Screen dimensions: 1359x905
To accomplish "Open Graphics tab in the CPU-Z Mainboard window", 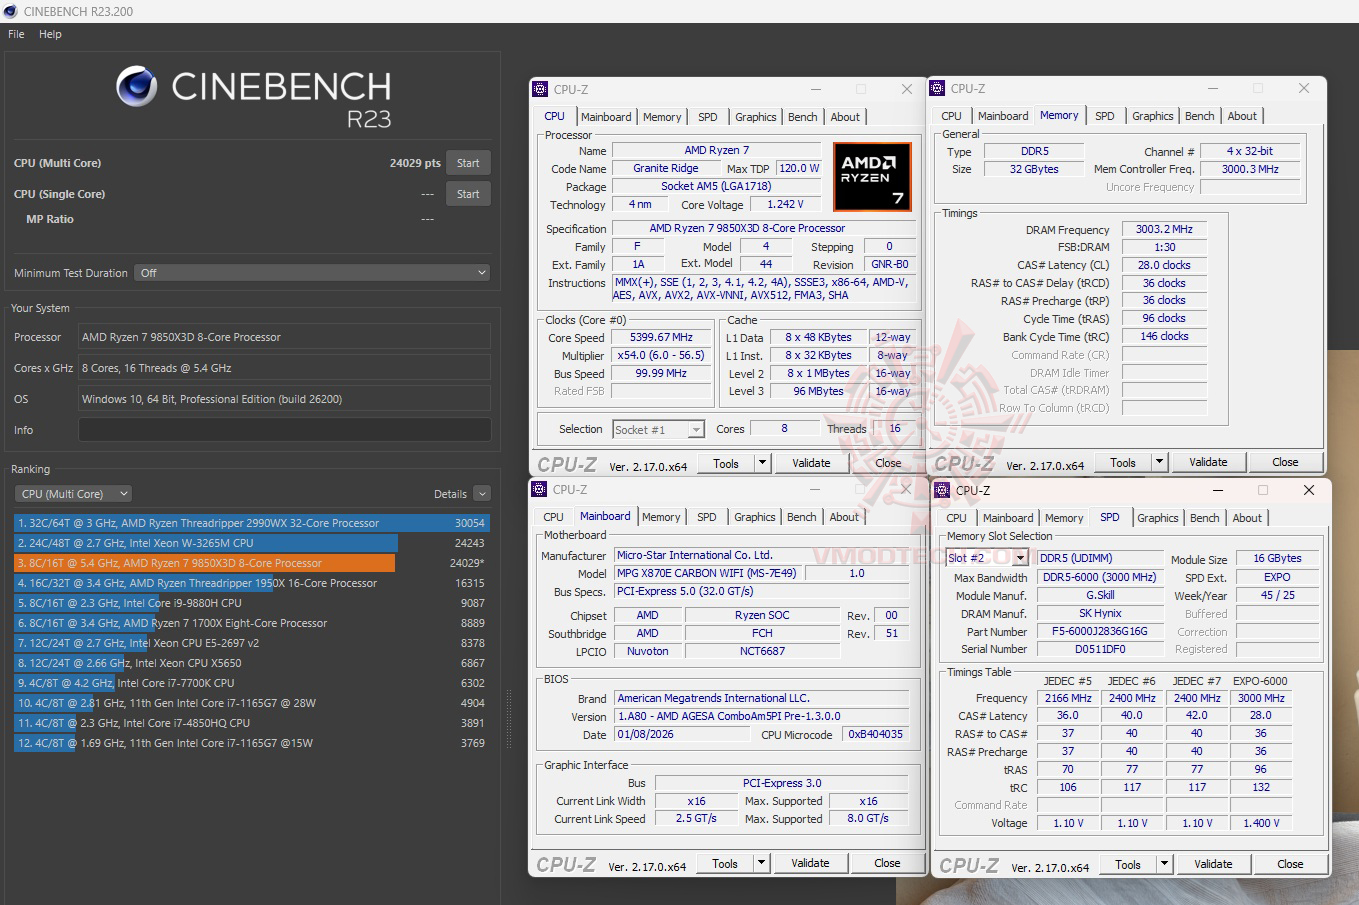I will point(755,517).
